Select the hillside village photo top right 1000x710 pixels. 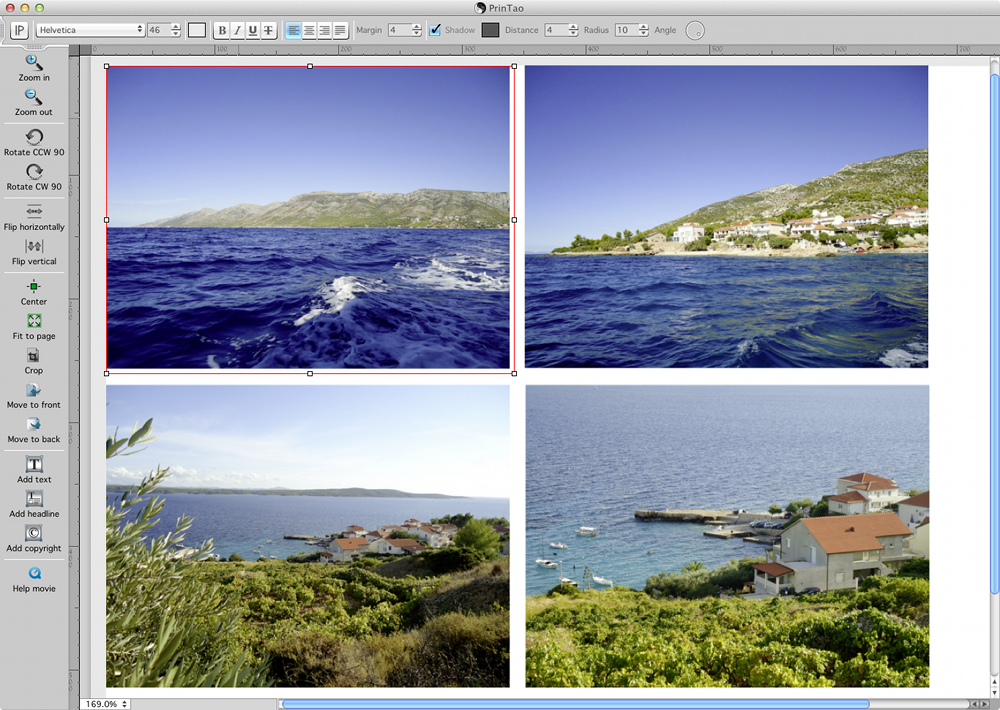click(726, 217)
